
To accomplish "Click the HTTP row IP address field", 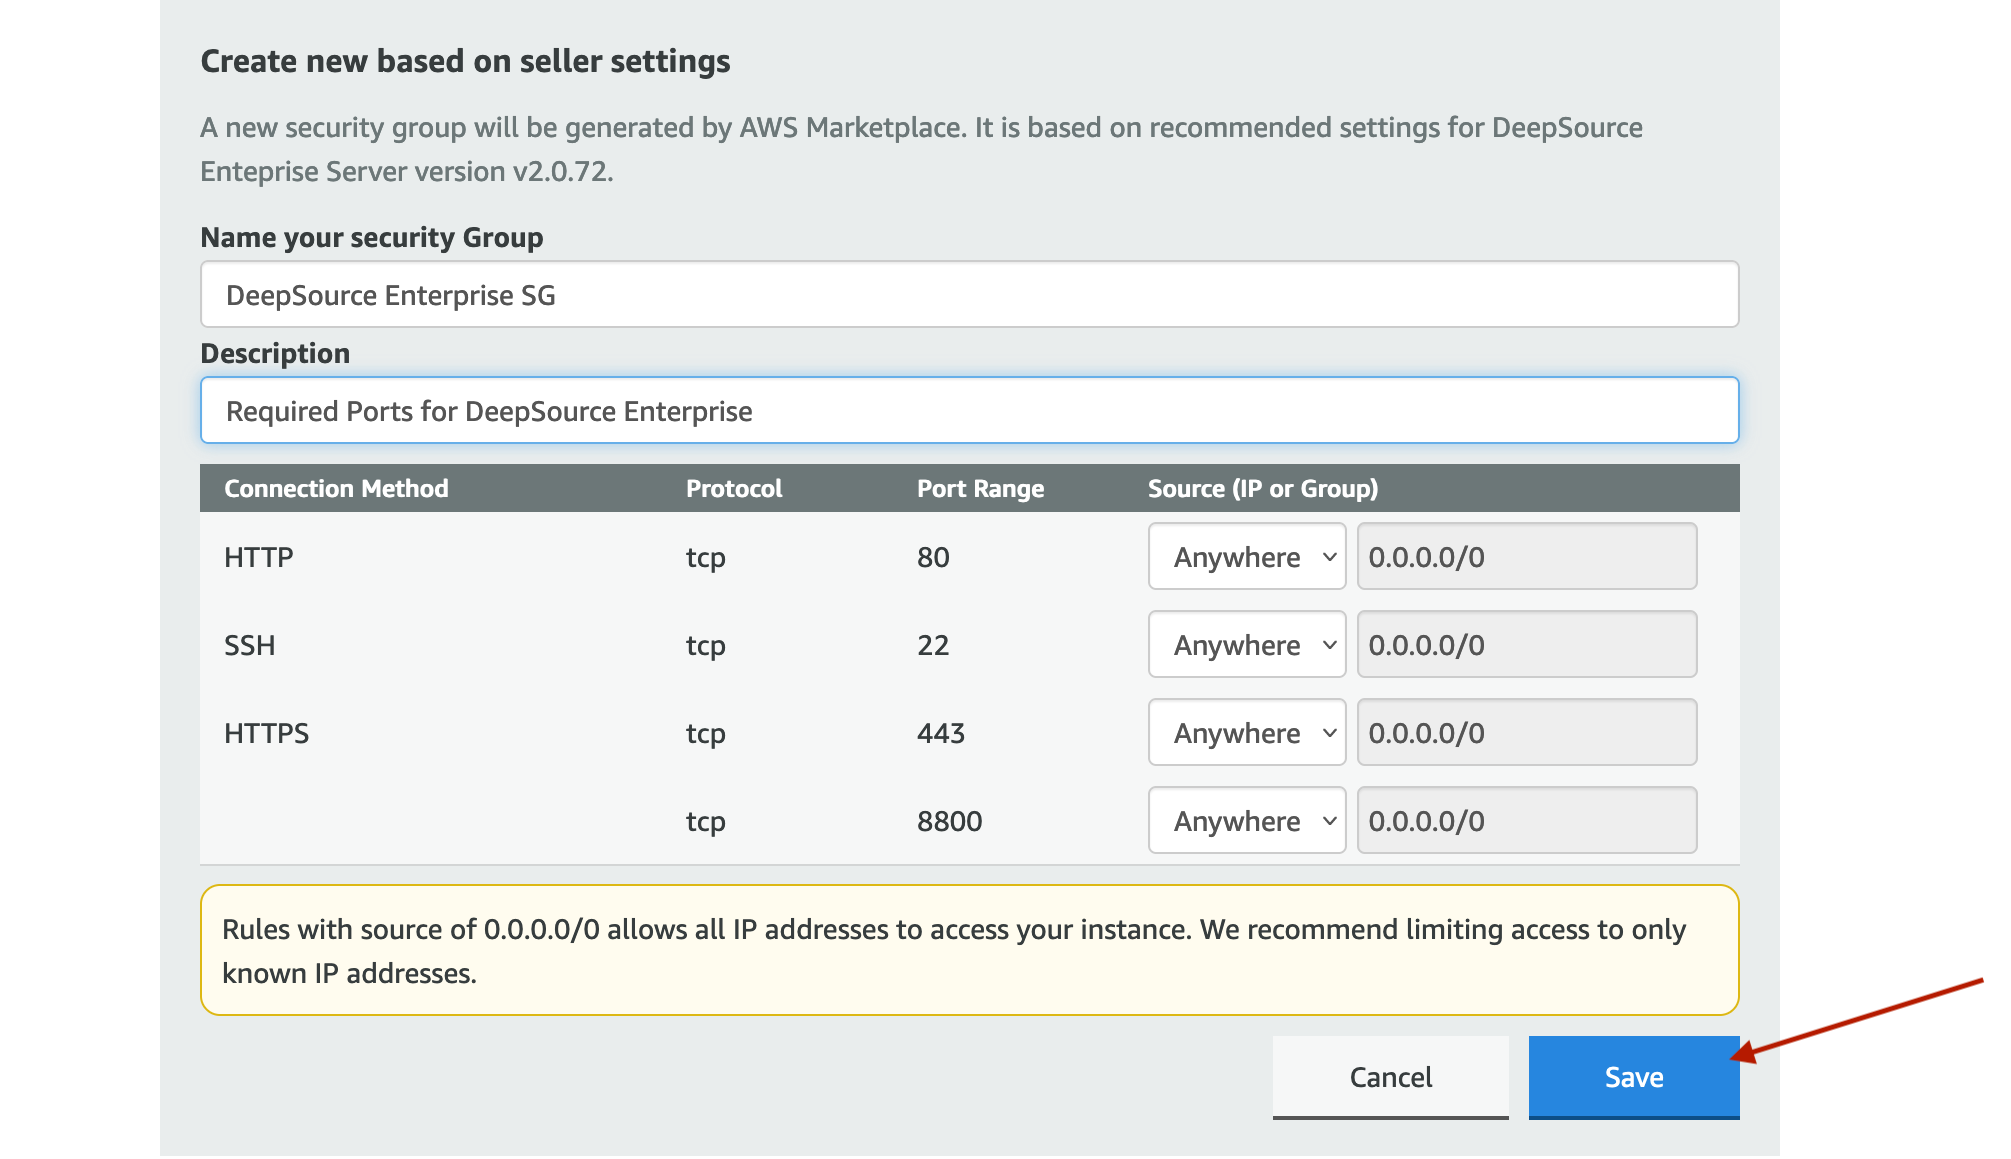I will click(1526, 557).
